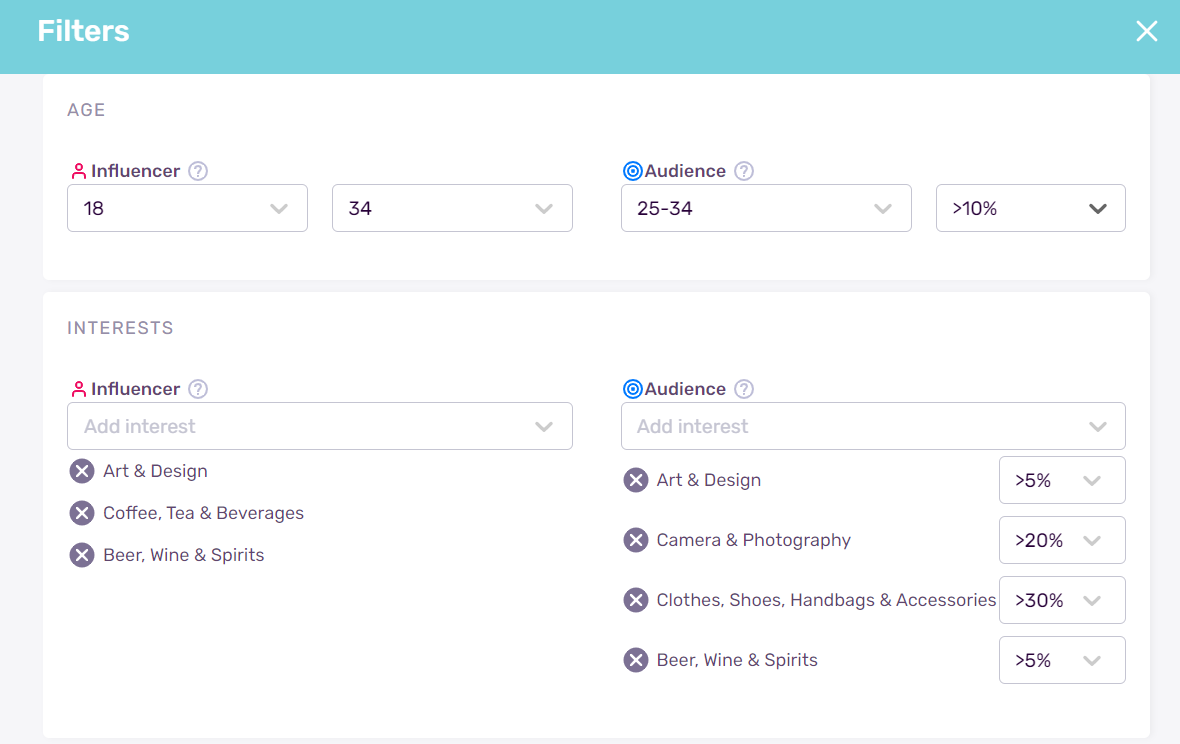This screenshot has width=1180, height=744.
Task: Click the Audience target icon in Interests section
Action: 633,389
